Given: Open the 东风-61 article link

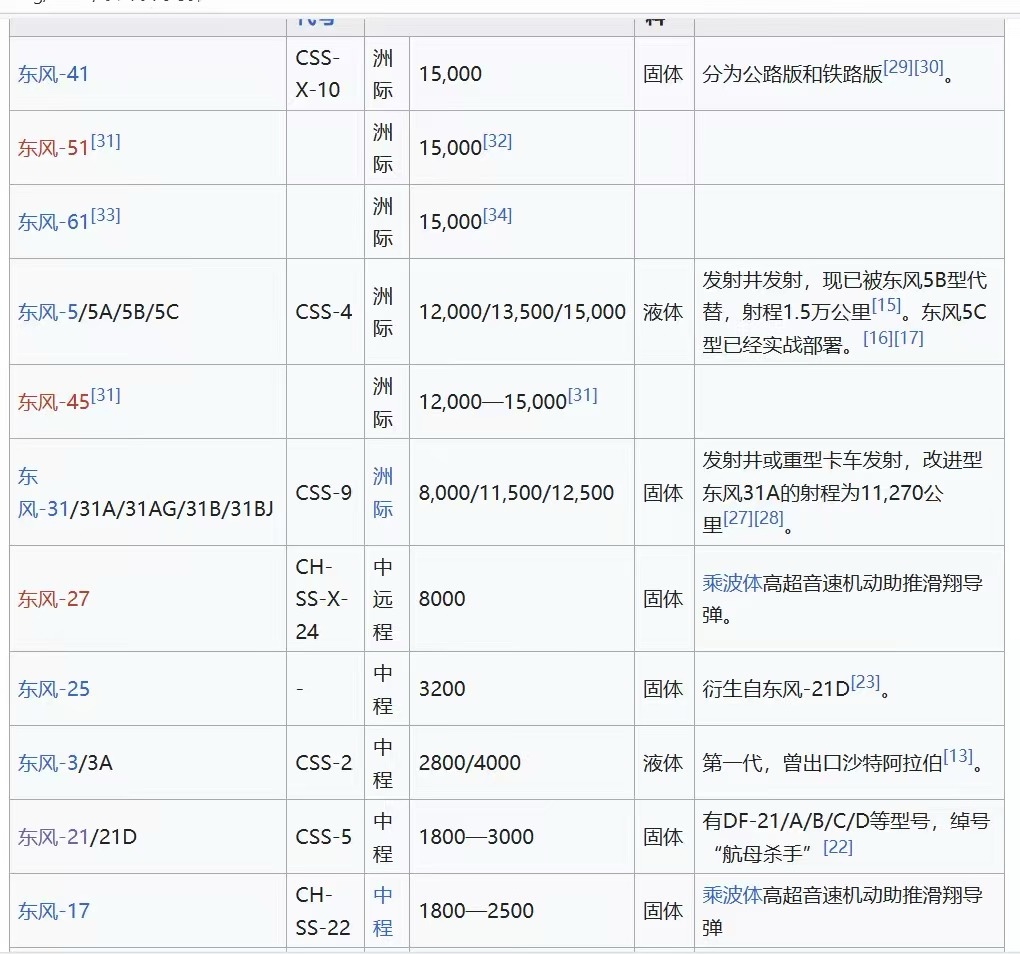Looking at the screenshot, I should (x=53, y=222).
